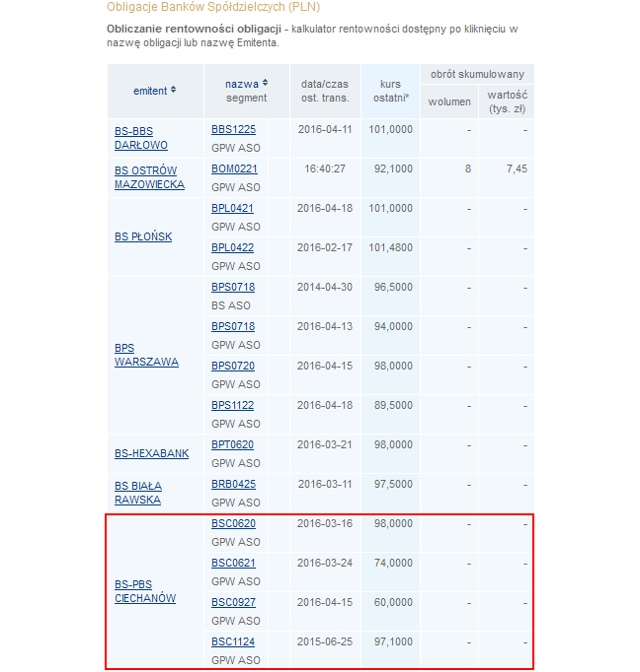Open bond BPS0720 details

(x=233, y=366)
